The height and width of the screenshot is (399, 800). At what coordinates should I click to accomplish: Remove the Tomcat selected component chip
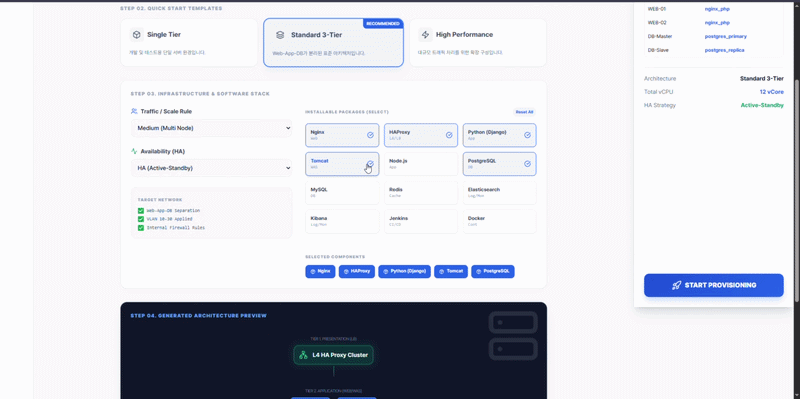click(451, 271)
